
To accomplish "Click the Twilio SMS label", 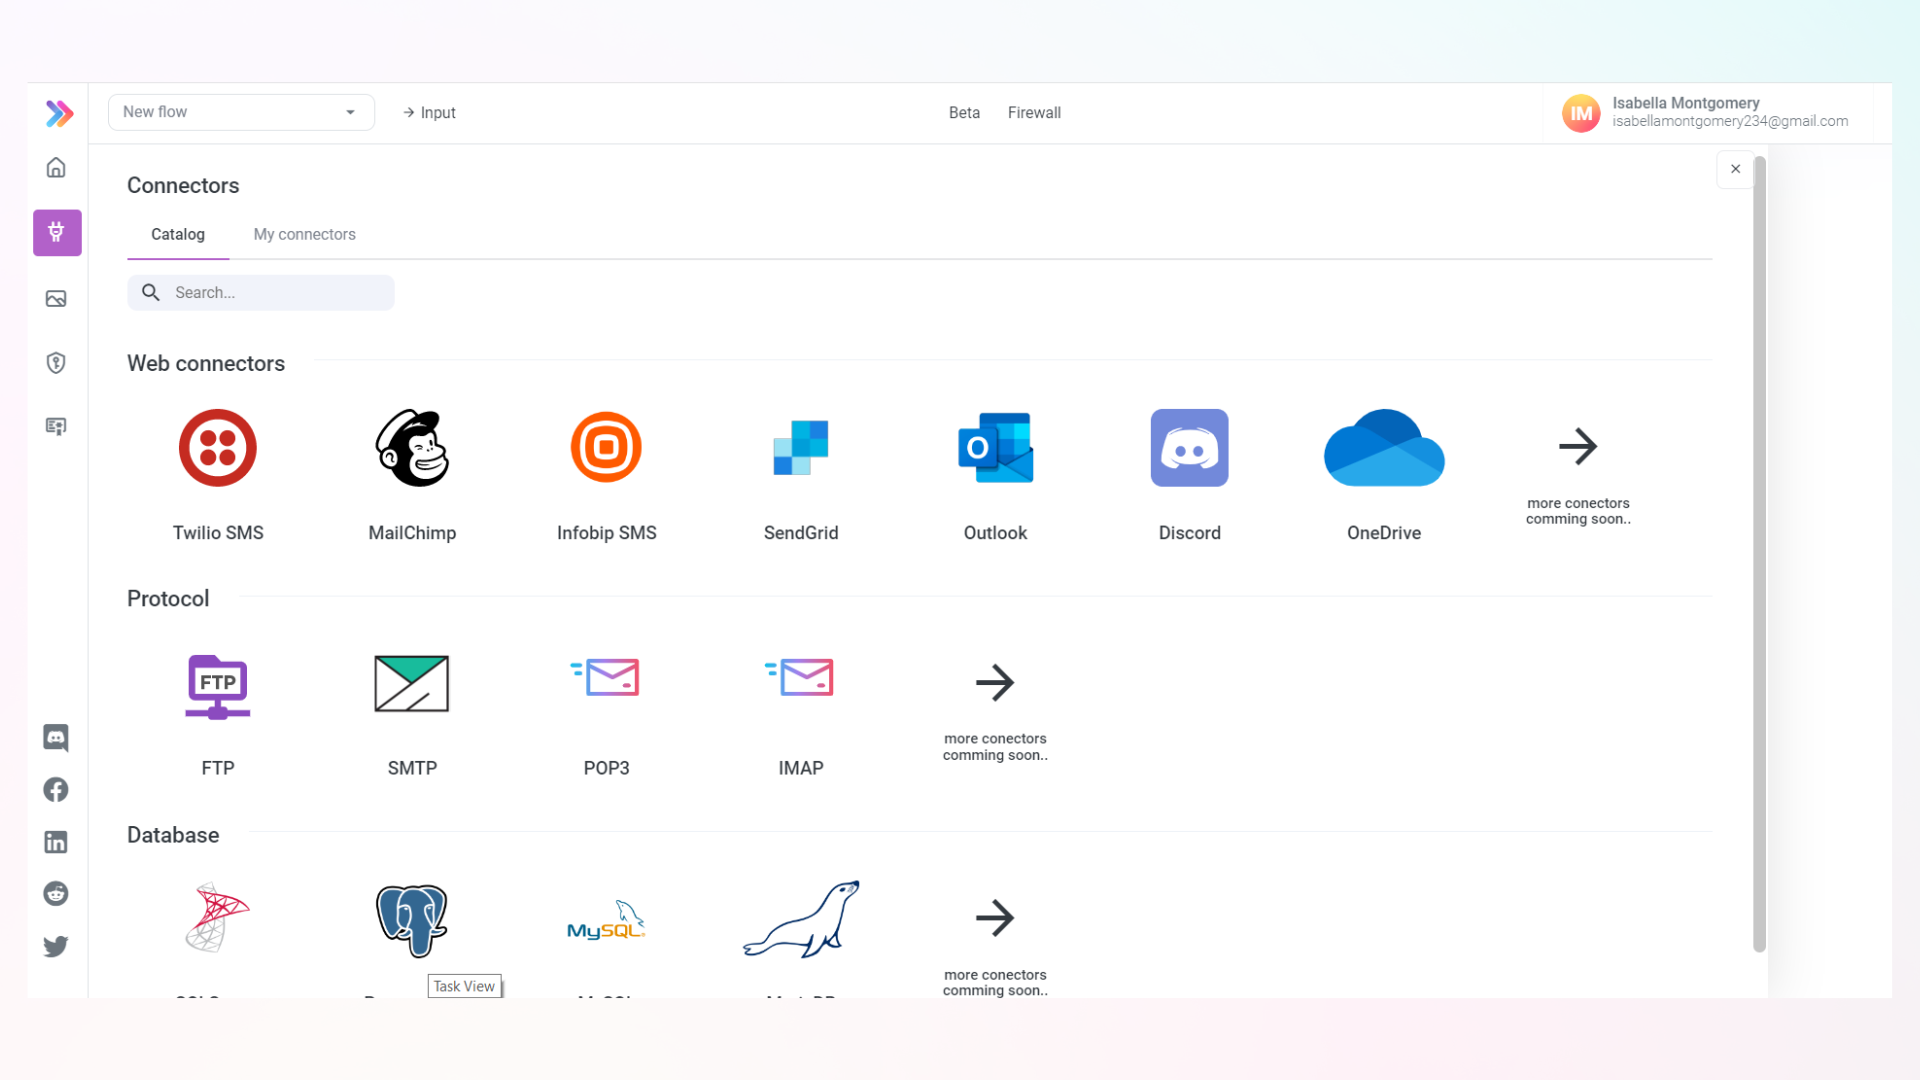I will point(218,533).
